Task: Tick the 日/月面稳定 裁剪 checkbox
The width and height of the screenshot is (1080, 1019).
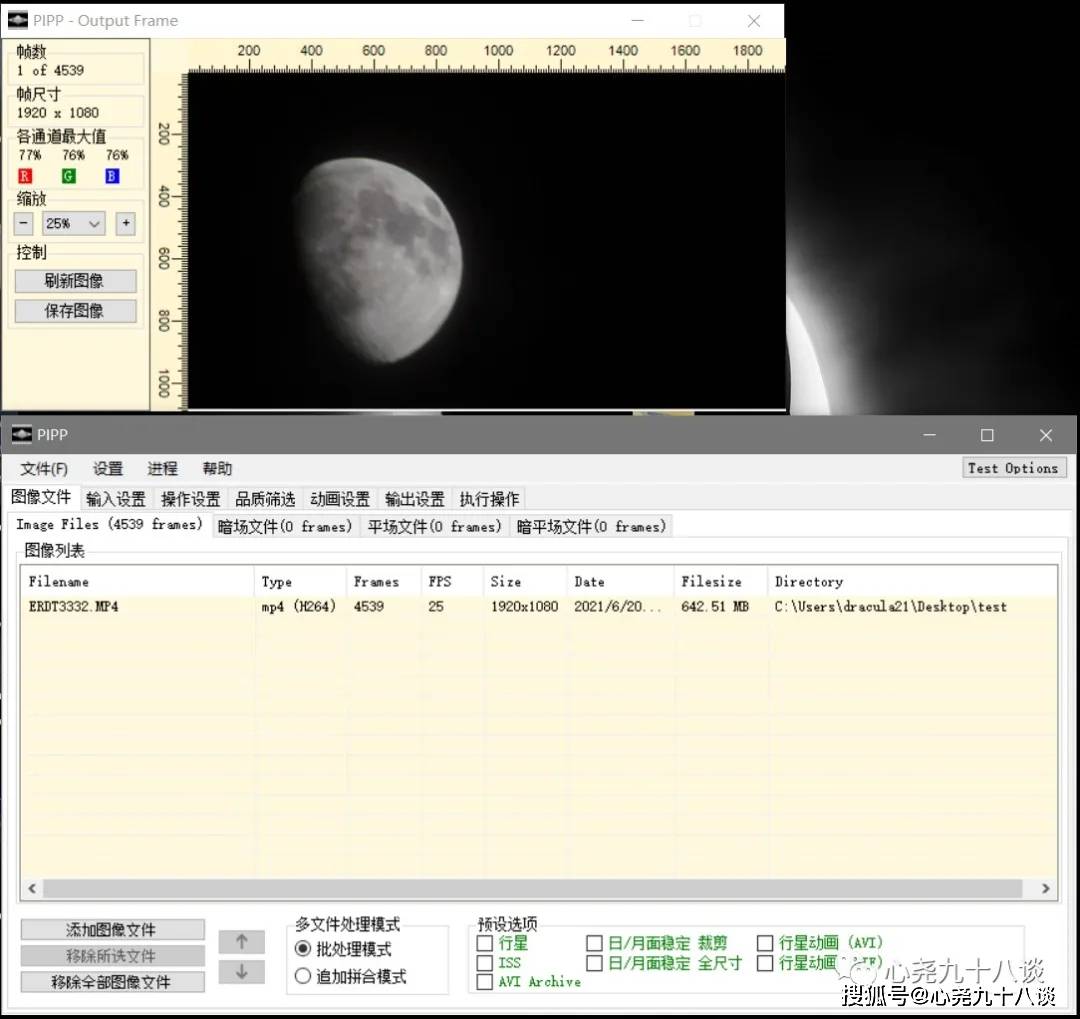Action: [x=594, y=943]
